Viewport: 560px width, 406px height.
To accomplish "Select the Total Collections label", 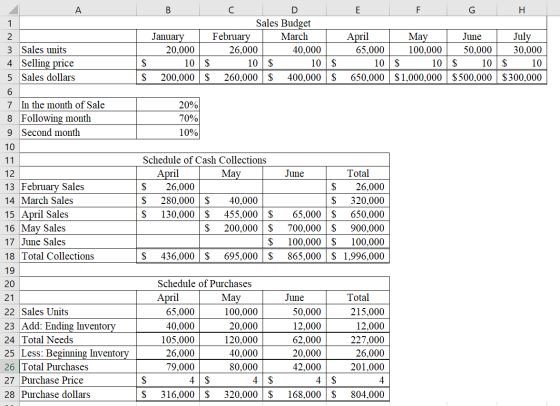I will (78, 256).
